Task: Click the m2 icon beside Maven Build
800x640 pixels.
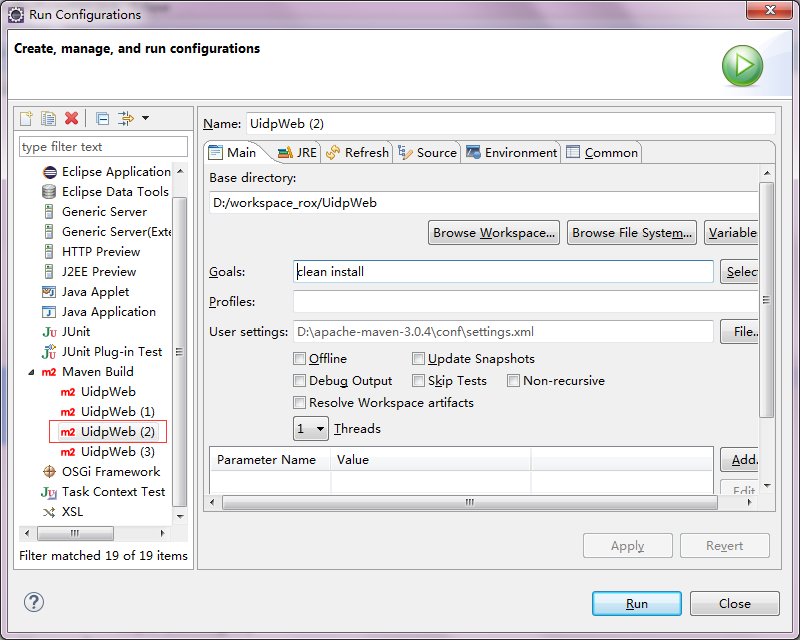Action: [49, 372]
